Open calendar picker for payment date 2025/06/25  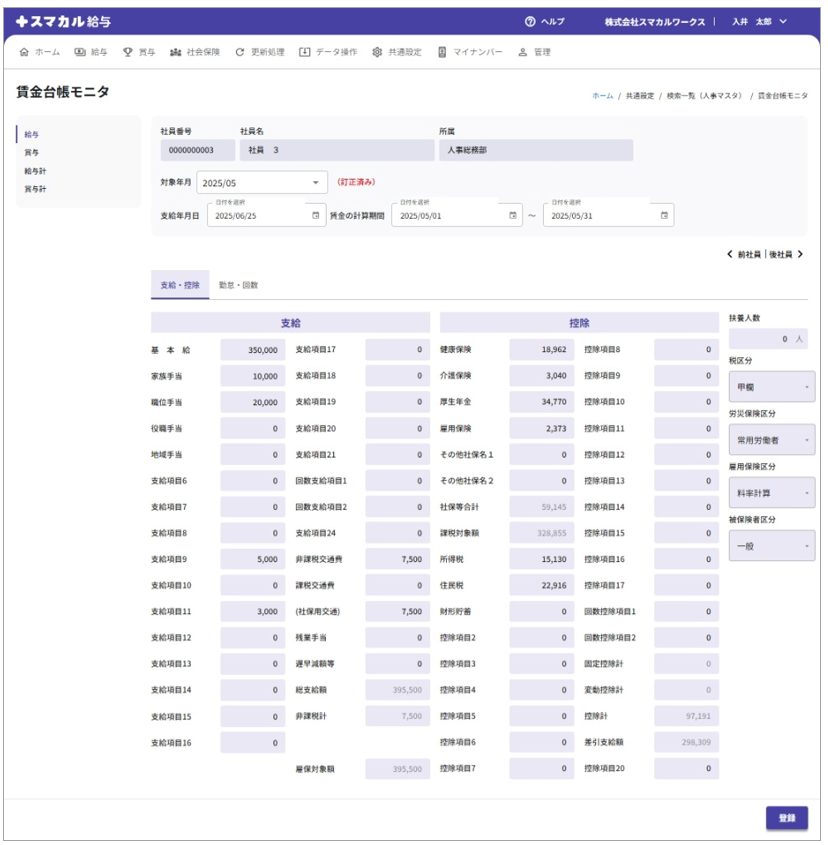click(x=316, y=215)
